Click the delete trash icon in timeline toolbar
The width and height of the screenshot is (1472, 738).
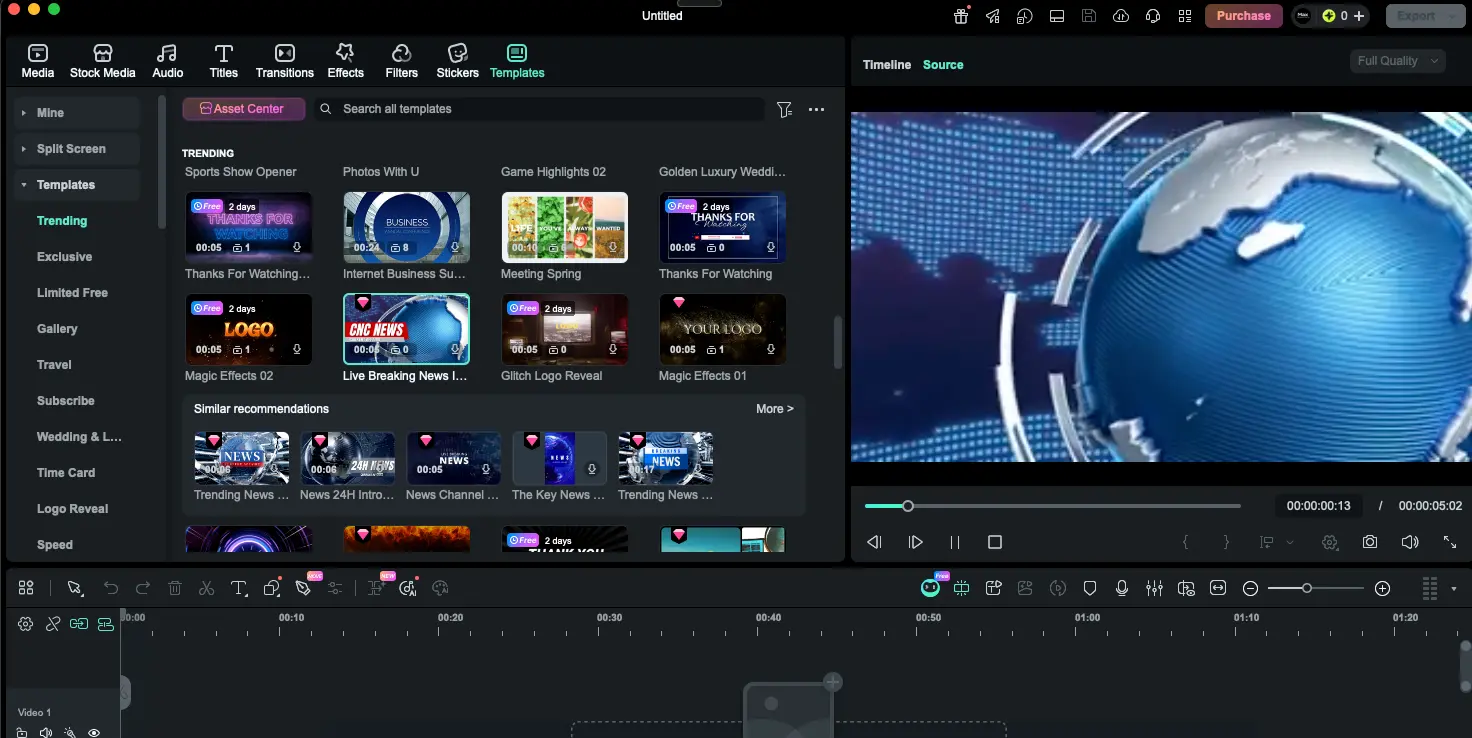pos(175,588)
